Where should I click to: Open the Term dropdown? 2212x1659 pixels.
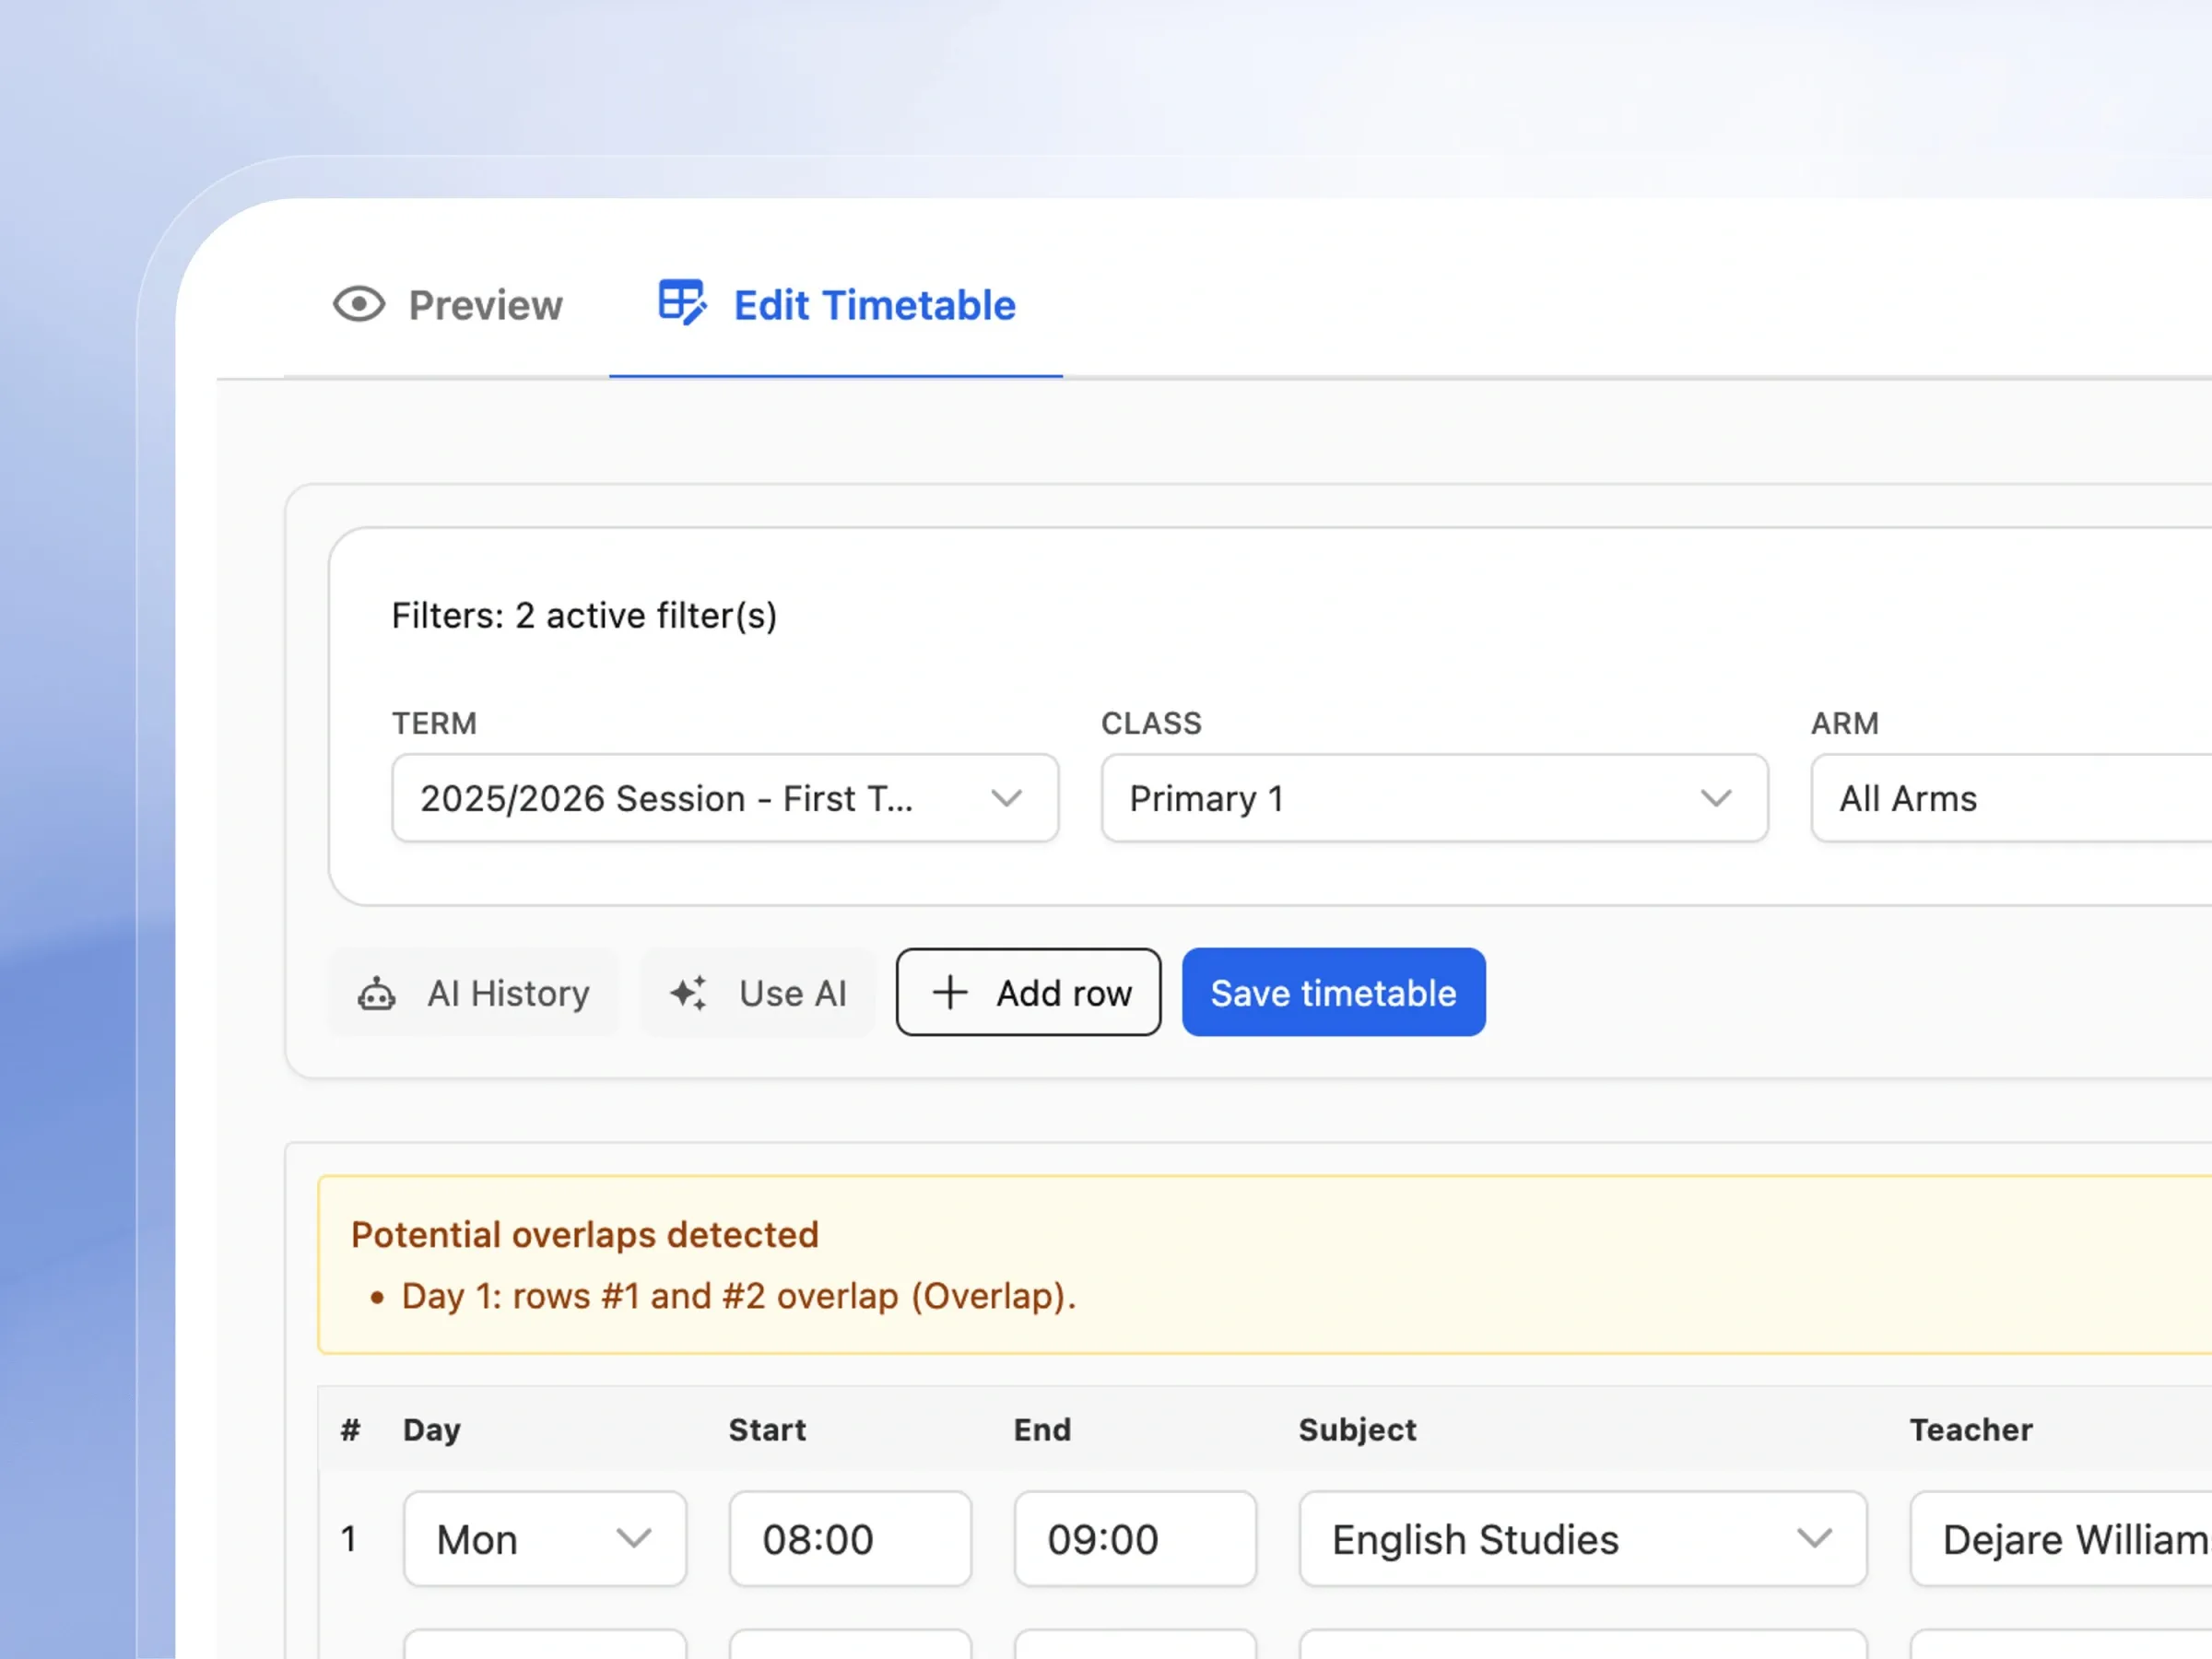(725, 798)
